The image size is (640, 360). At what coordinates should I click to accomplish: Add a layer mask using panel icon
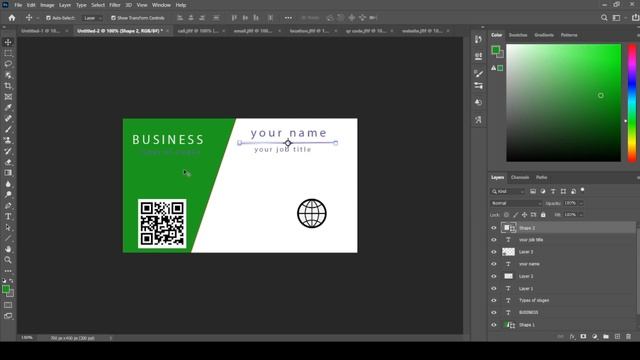click(x=583, y=337)
